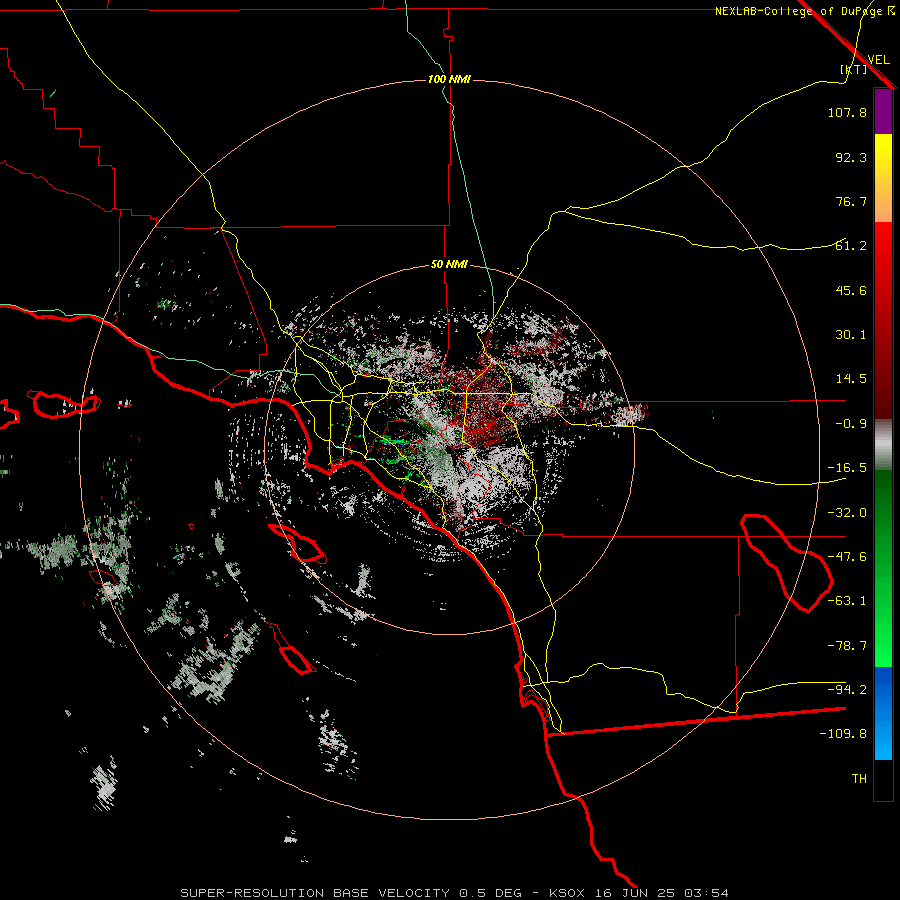Pick the gray segment of the velocity scale
This screenshot has width=900, height=900.
tap(883, 445)
